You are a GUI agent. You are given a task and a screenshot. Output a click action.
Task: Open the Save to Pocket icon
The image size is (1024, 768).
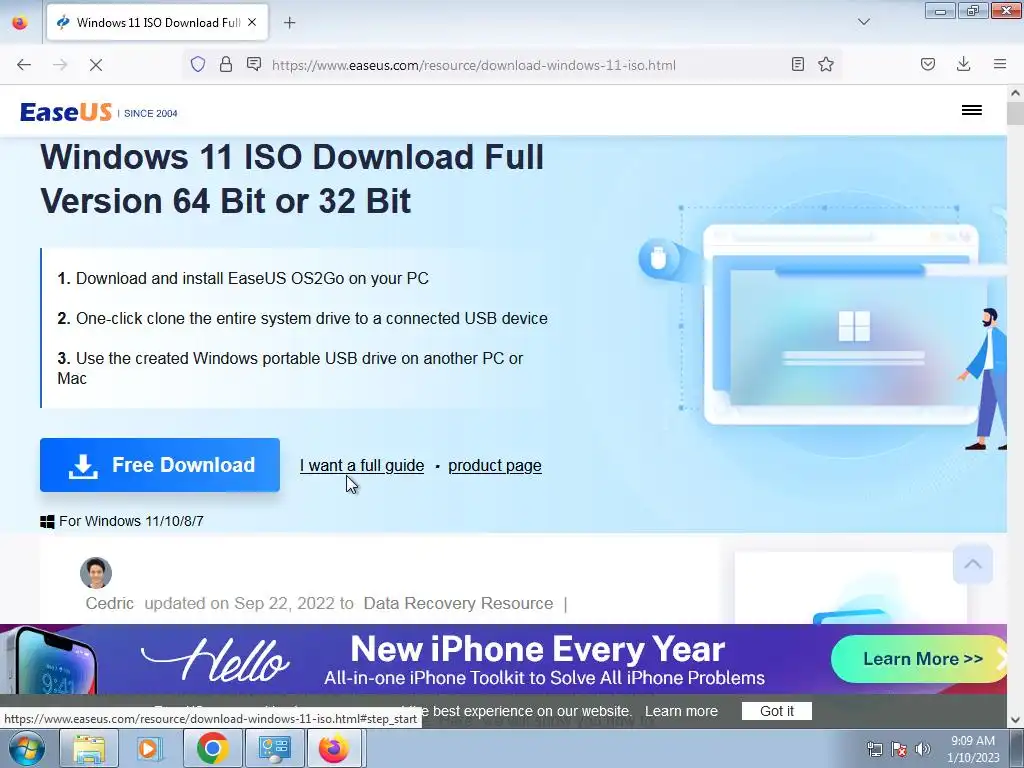click(x=928, y=64)
